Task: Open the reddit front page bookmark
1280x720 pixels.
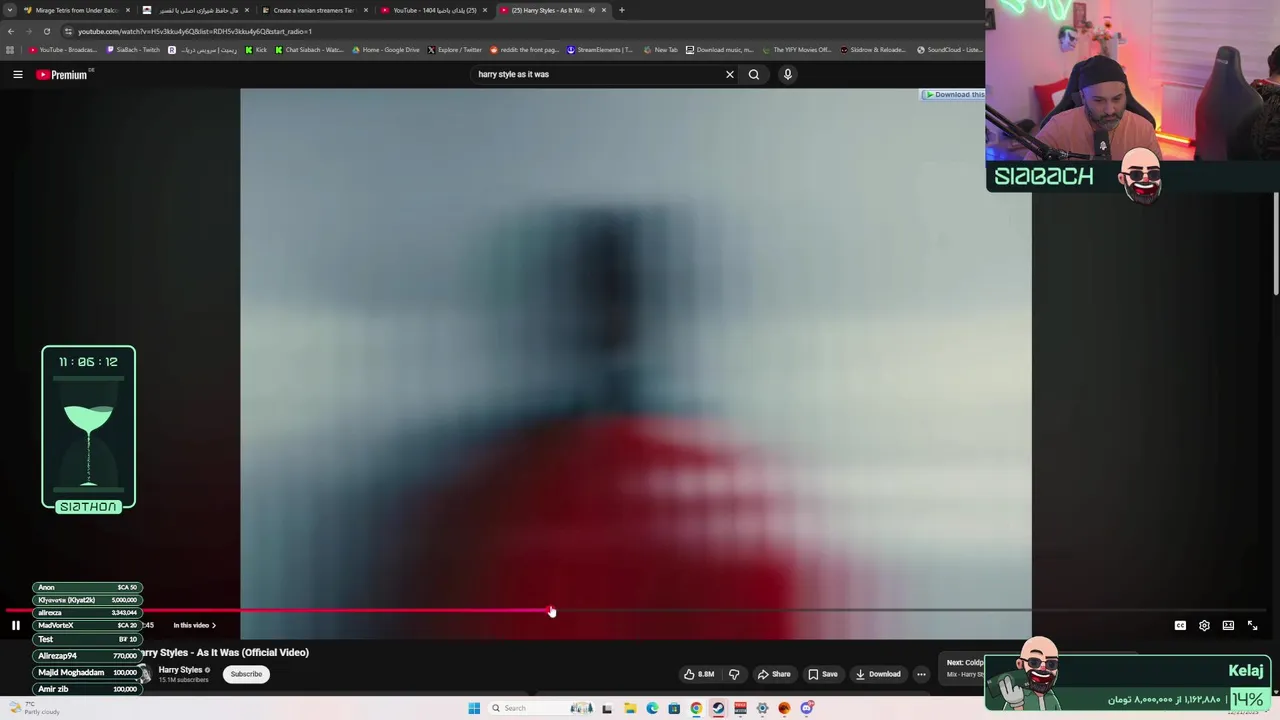Action: (525, 50)
